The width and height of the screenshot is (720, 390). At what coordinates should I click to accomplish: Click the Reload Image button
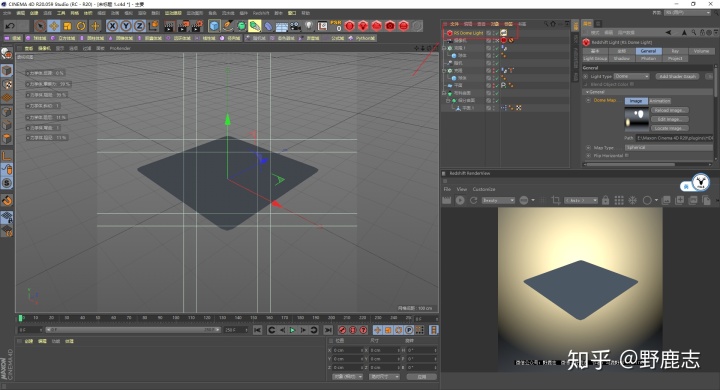coord(669,110)
